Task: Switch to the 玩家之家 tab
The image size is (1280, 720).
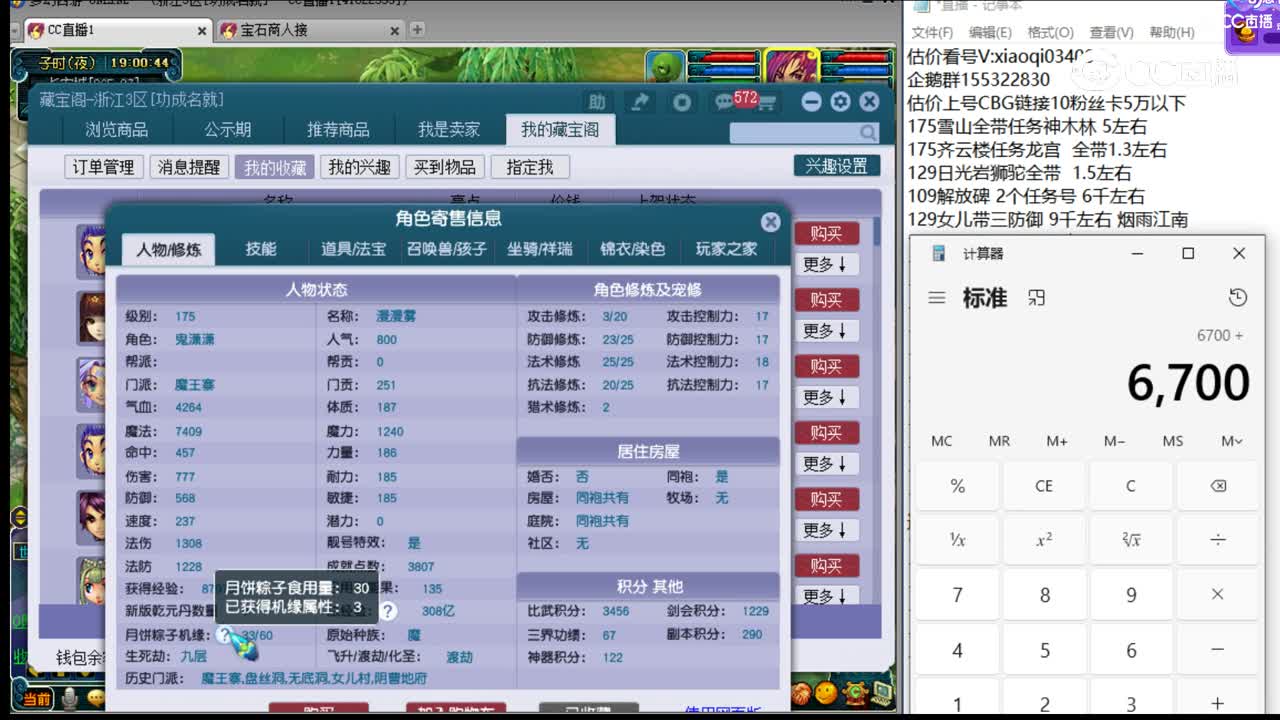Action: pyautogui.click(x=726, y=249)
